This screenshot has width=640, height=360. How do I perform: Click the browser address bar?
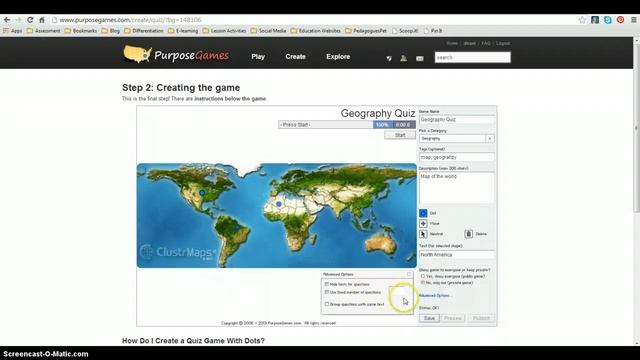[x=314, y=20]
